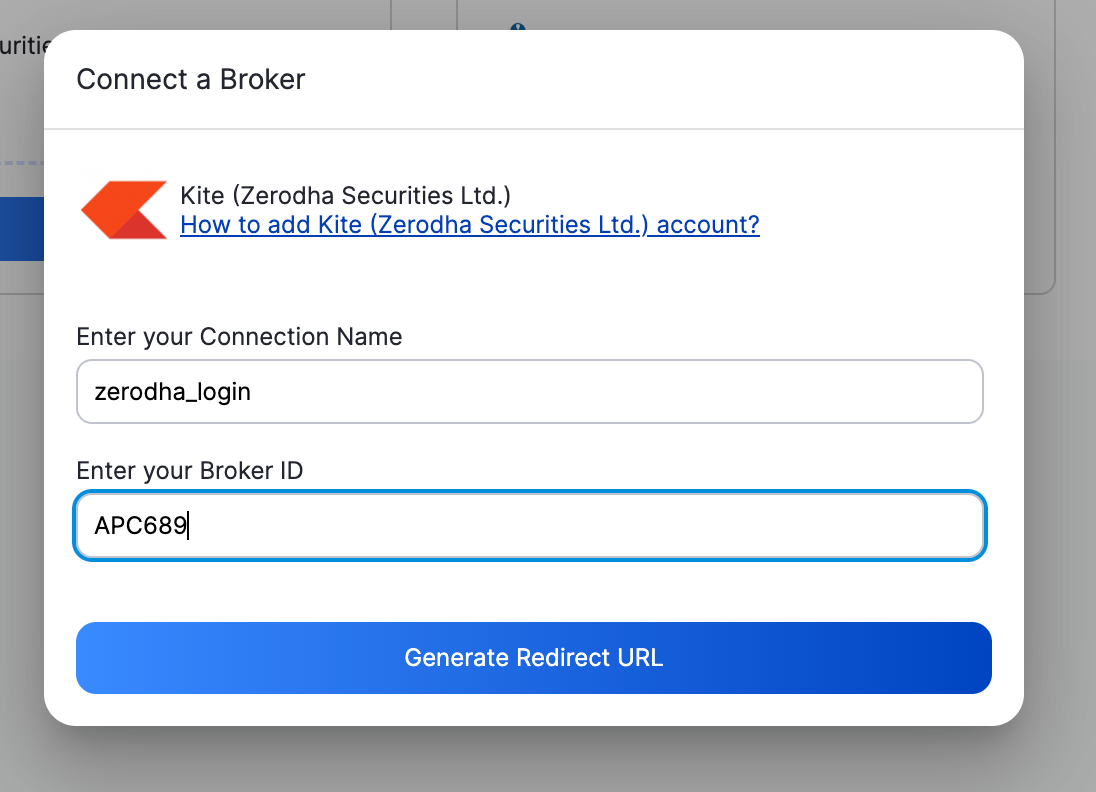Viewport: 1096px width, 792px height.
Task: Place cursor on the 'APC689' text
Action: (140, 525)
